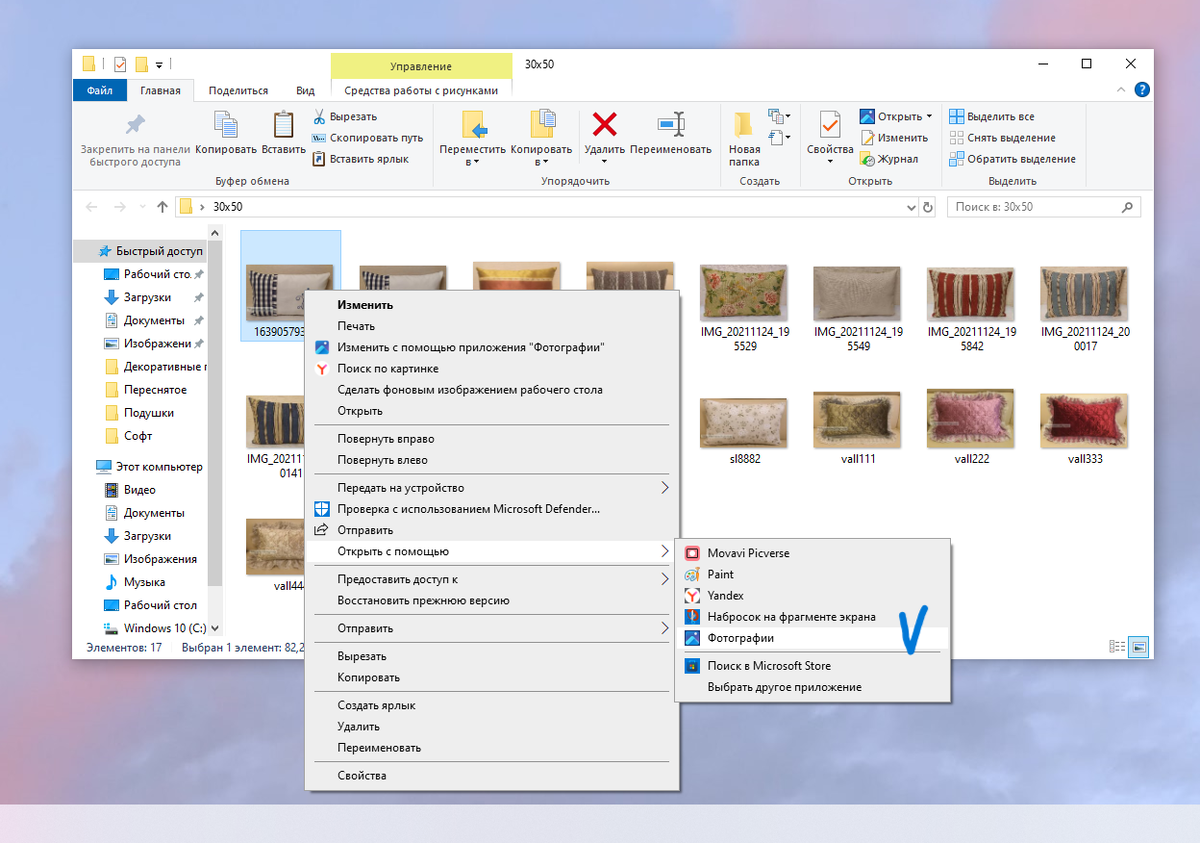Expand Передать на устройство submenu
Screen dimensions: 1200x843
coord(491,488)
